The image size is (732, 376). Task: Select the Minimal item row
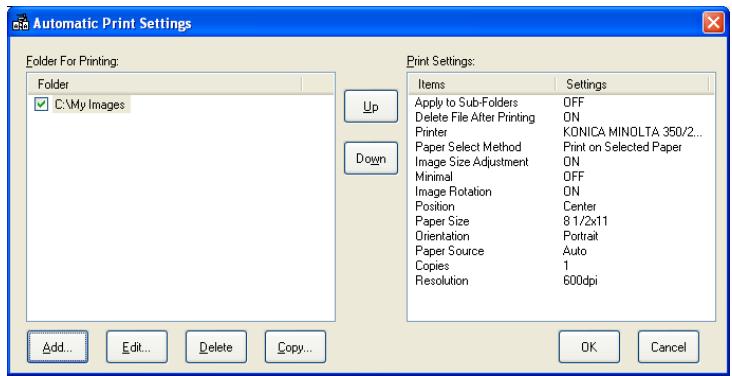561,177
